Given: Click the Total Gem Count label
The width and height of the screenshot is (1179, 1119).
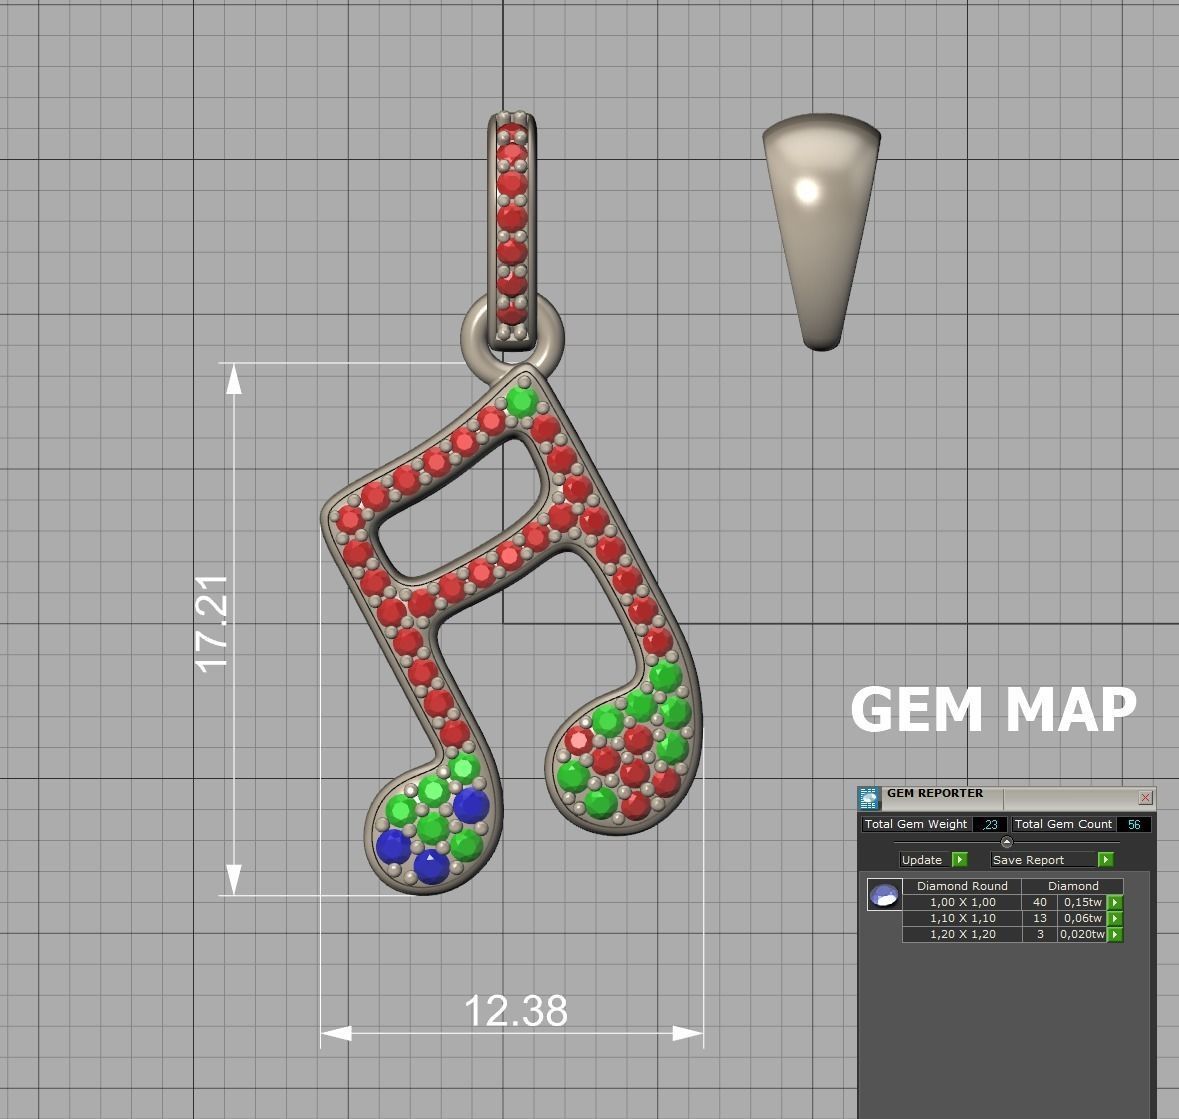Looking at the screenshot, I should click(1063, 824).
